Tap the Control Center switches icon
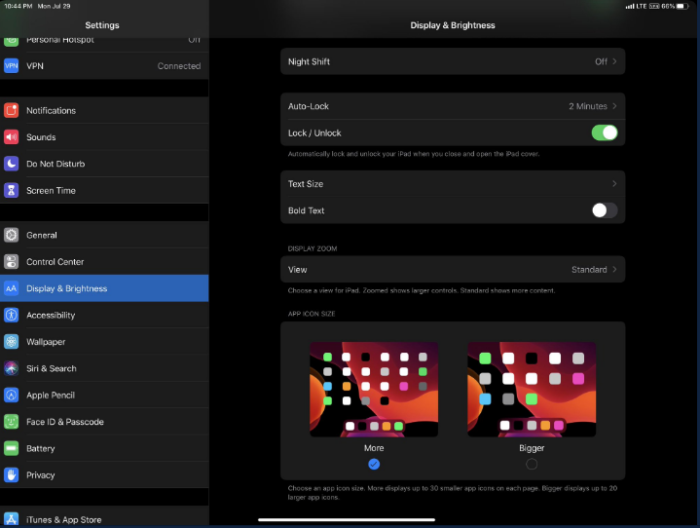 pyautogui.click(x=11, y=262)
